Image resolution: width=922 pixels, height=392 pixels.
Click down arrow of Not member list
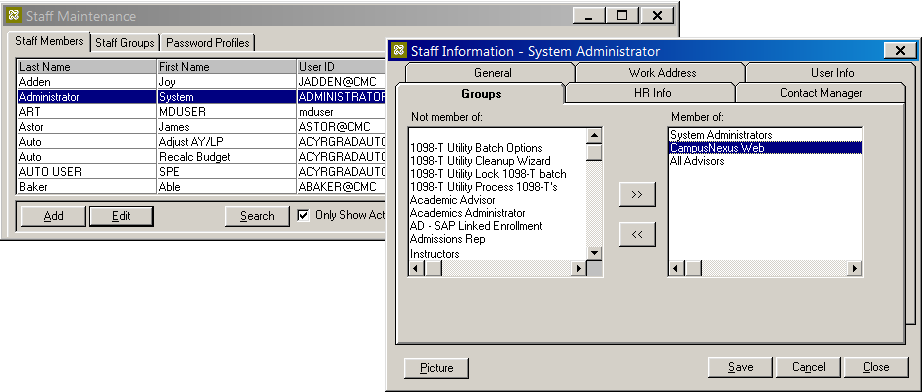pos(594,253)
